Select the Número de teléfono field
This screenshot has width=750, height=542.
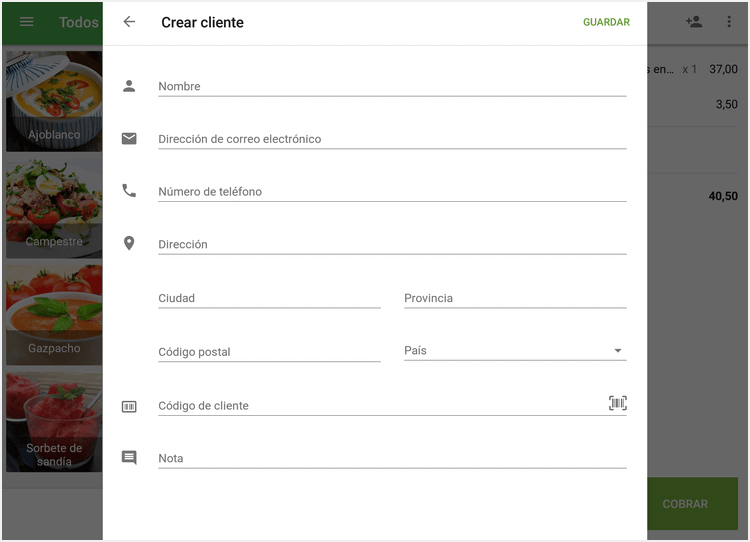point(392,191)
